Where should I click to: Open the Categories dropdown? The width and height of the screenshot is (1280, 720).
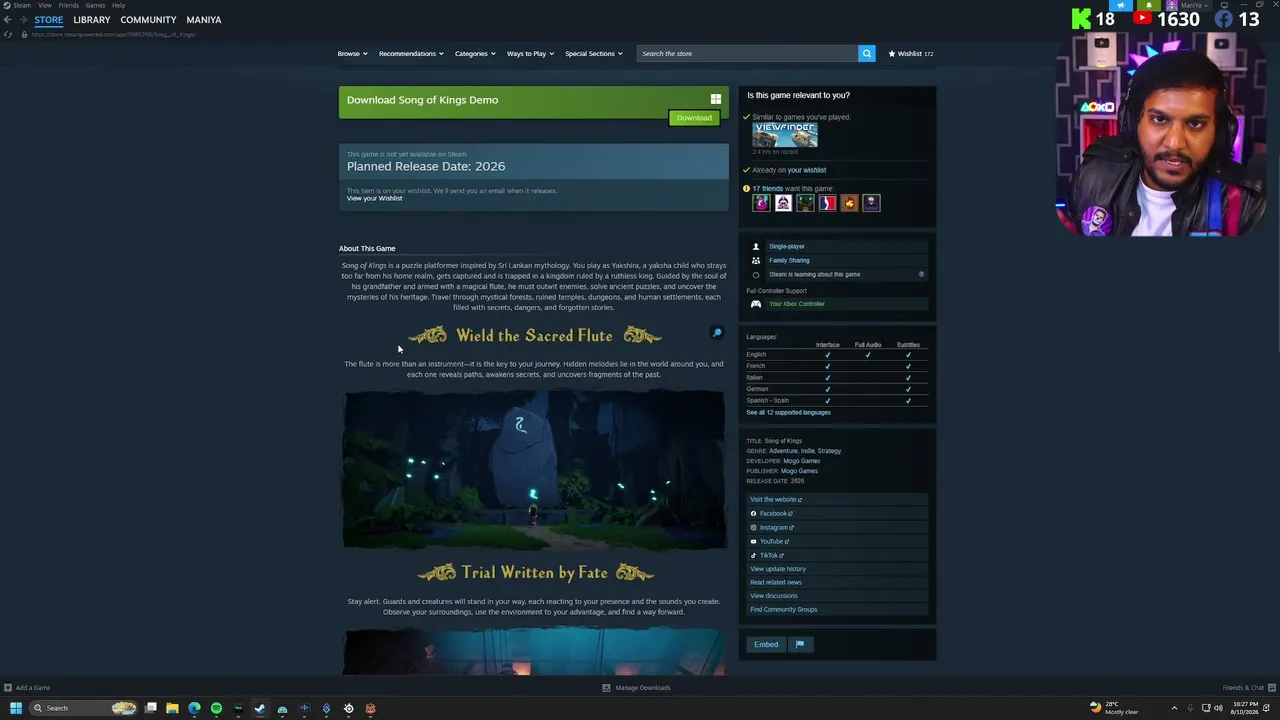click(x=475, y=54)
